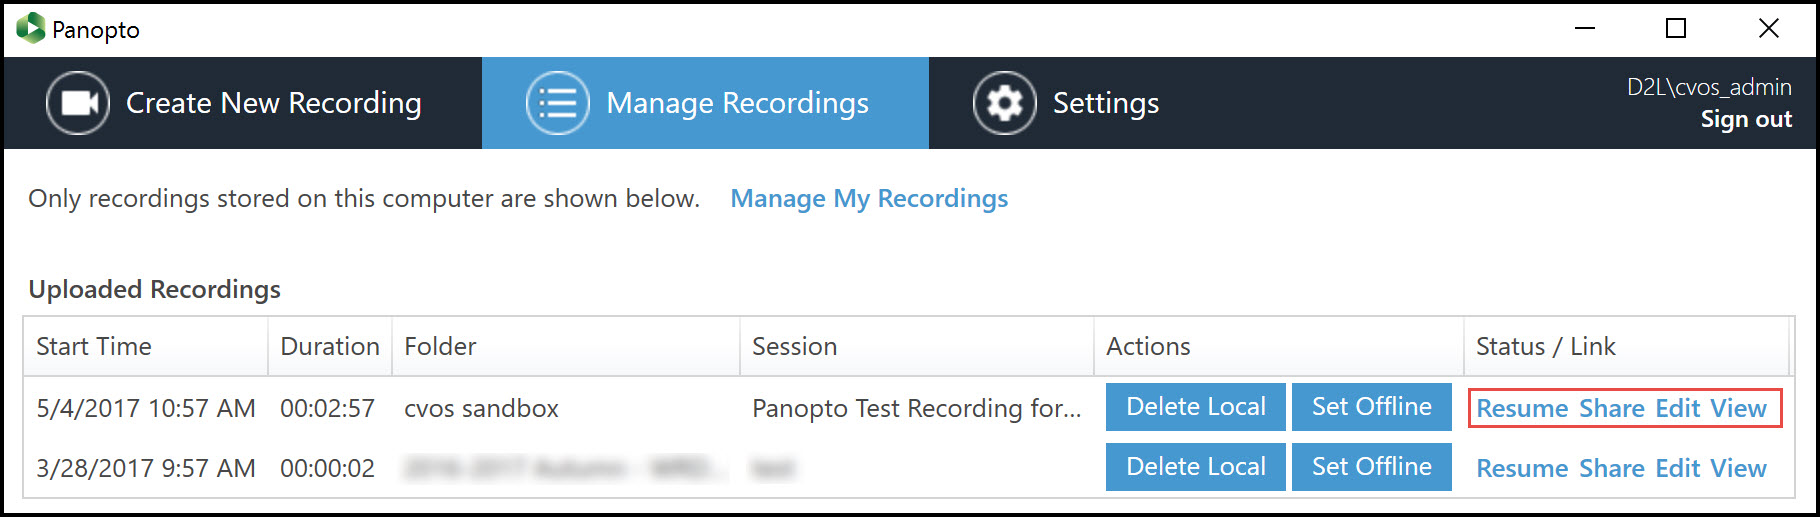This screenshot has height=517, width=1820.
Task: Share the 3/28/2017 recording
Action: coord(1612,469)
